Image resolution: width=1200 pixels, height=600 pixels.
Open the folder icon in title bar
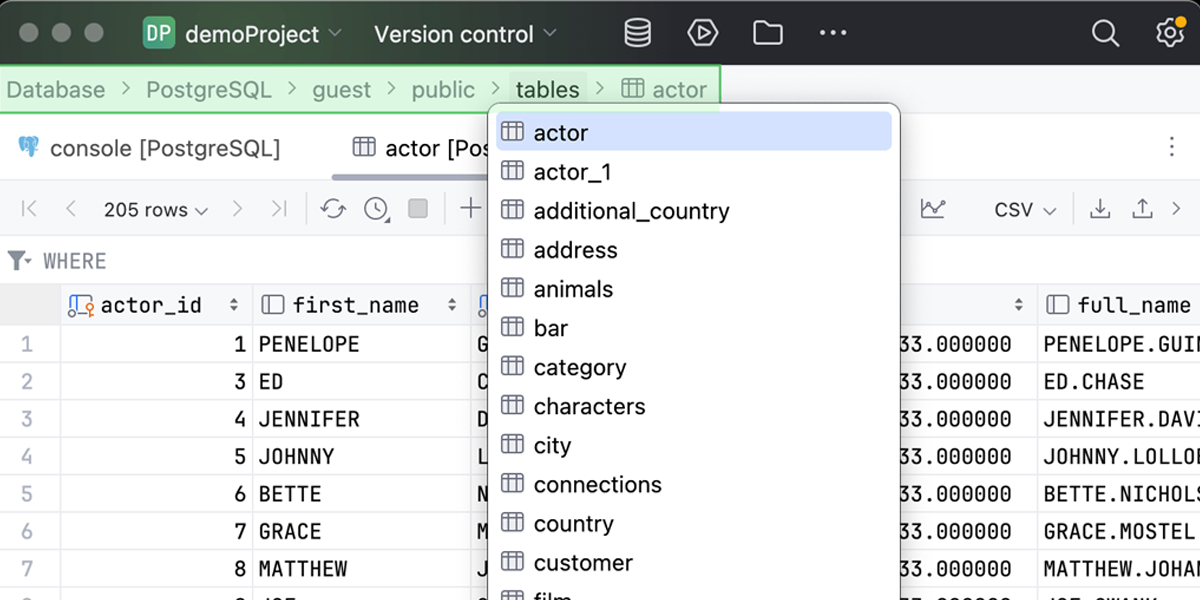(x=768, y=33)
